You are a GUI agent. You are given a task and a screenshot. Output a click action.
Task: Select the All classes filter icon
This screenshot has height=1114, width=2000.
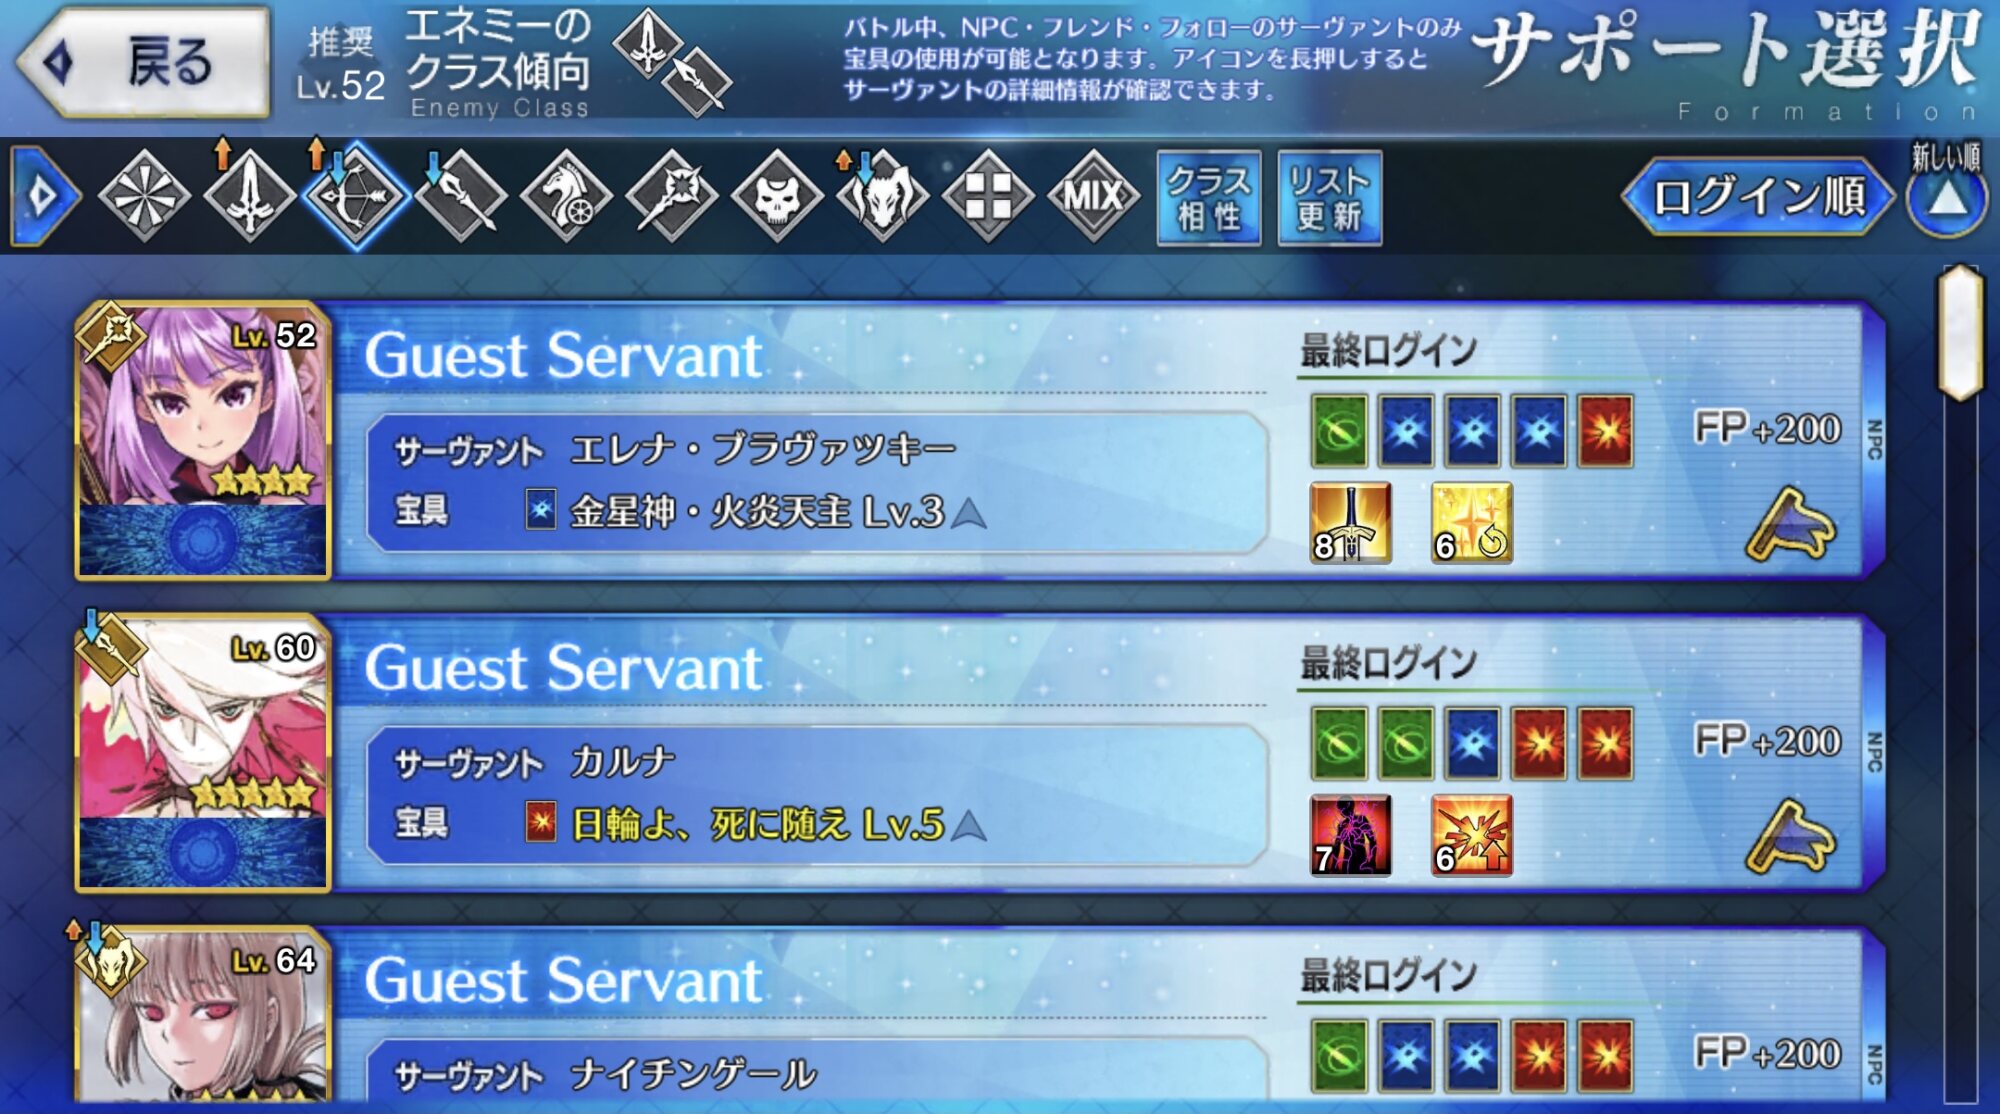coord(144,196)
